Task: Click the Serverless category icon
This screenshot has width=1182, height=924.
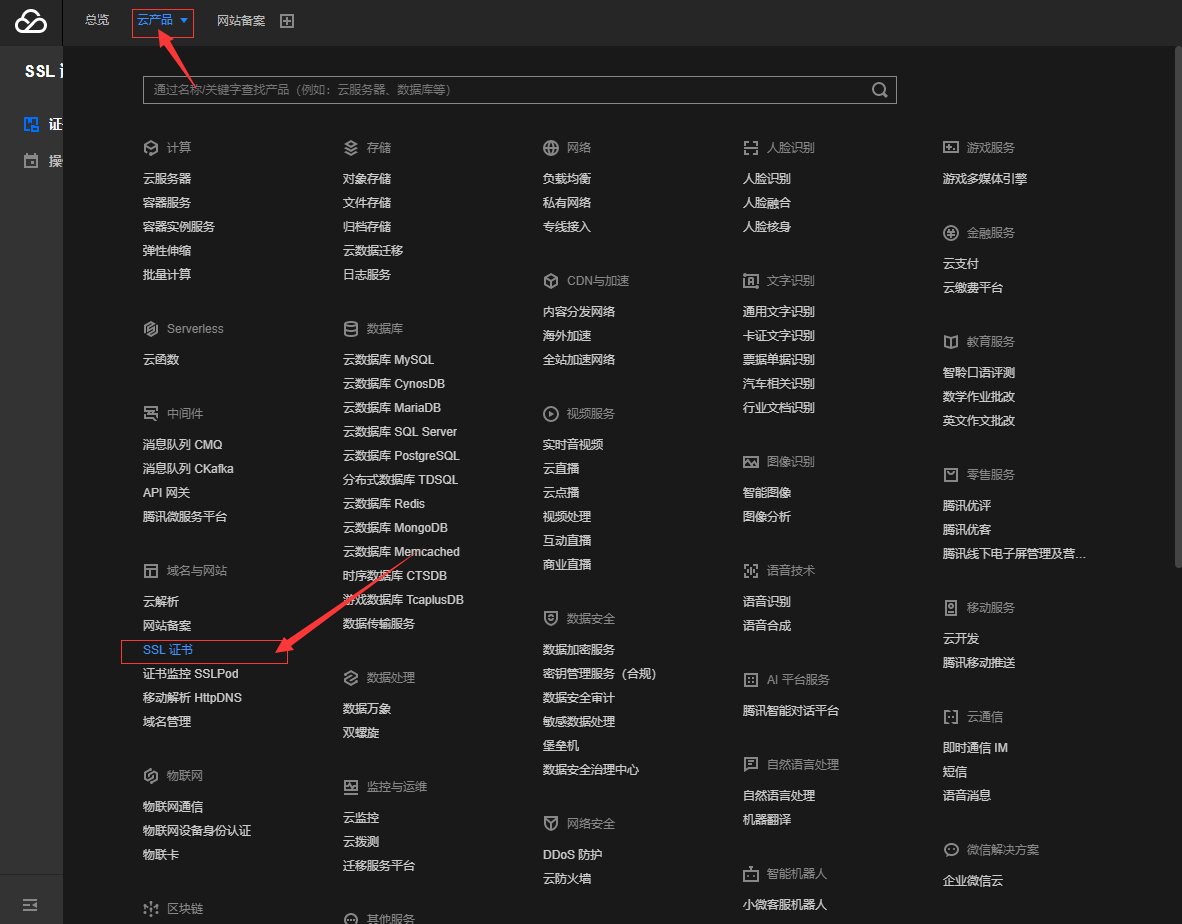Action: [151, 329]
